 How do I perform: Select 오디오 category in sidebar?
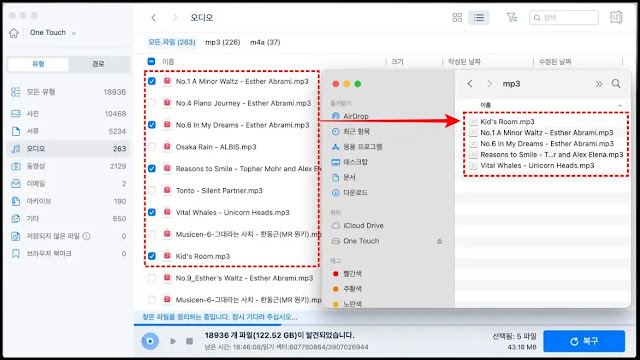[x=68, y=149]
